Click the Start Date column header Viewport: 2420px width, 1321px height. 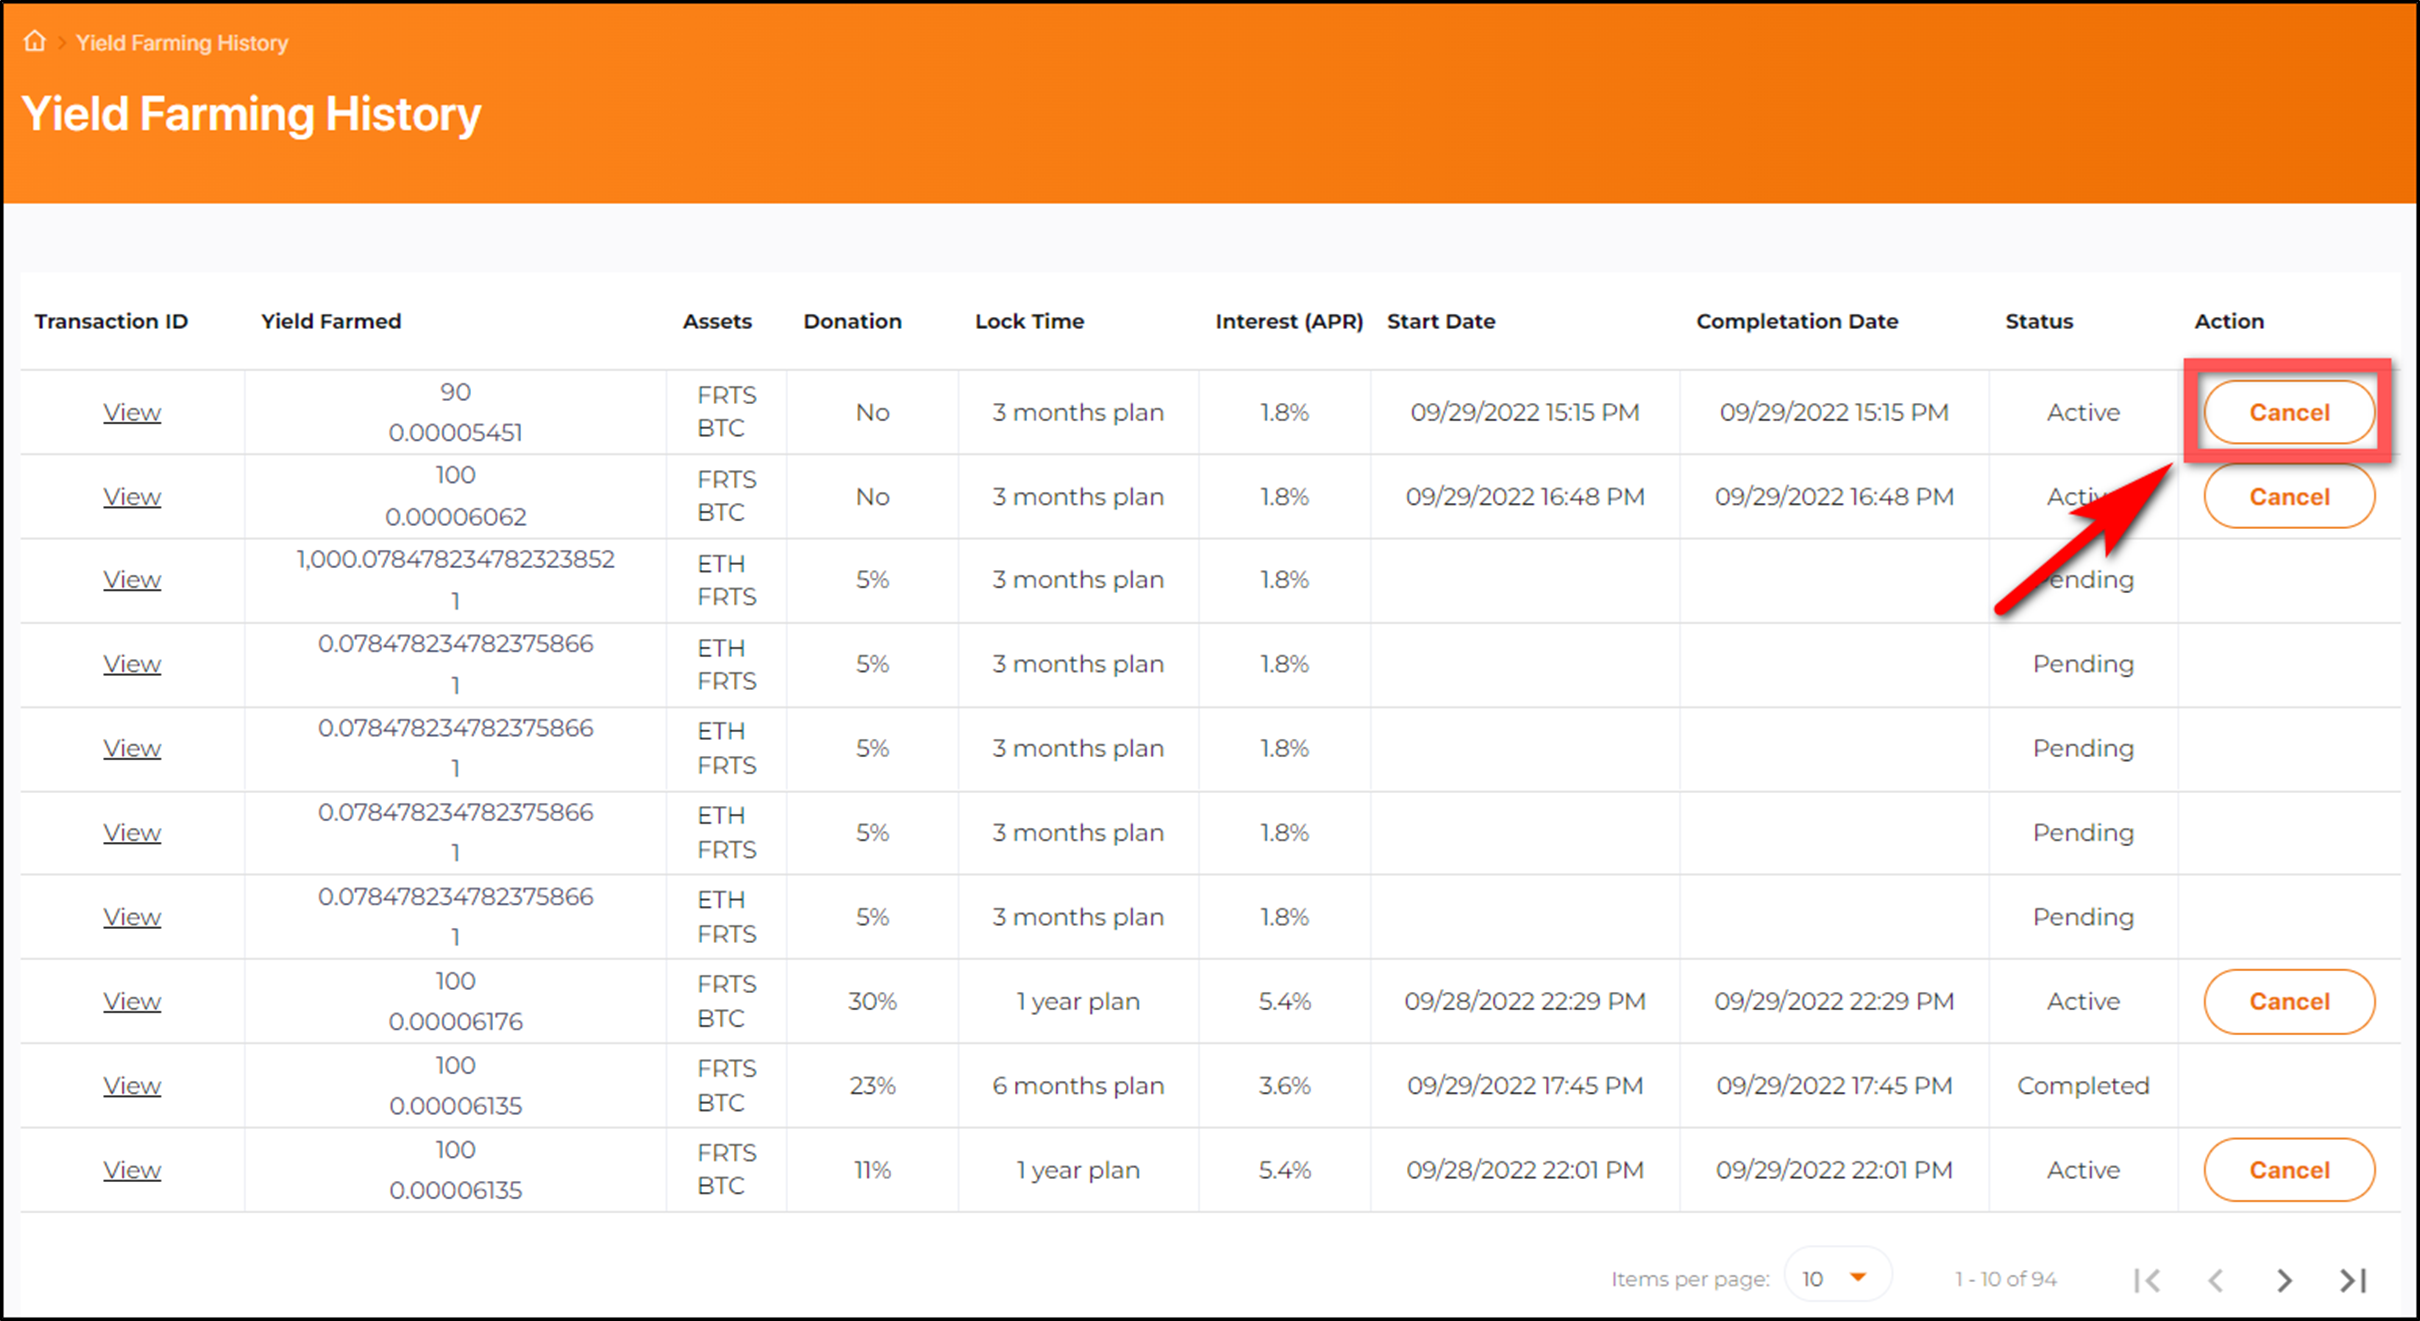click(x=1440, y=321)
